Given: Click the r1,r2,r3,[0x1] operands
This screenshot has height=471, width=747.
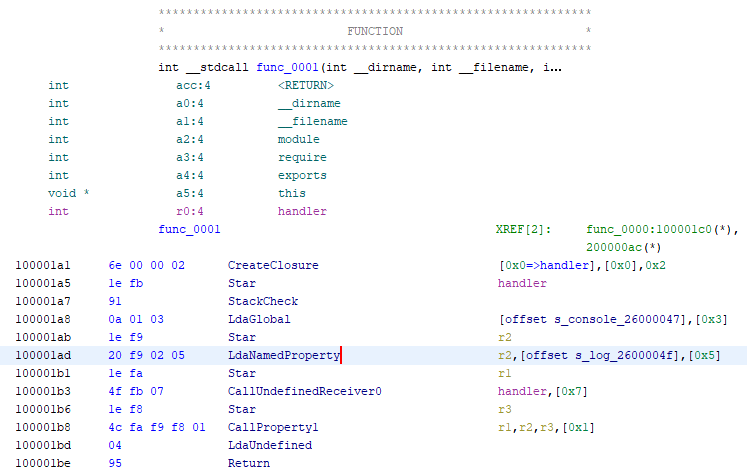Looking at the screenshot, I should (546, 428).
